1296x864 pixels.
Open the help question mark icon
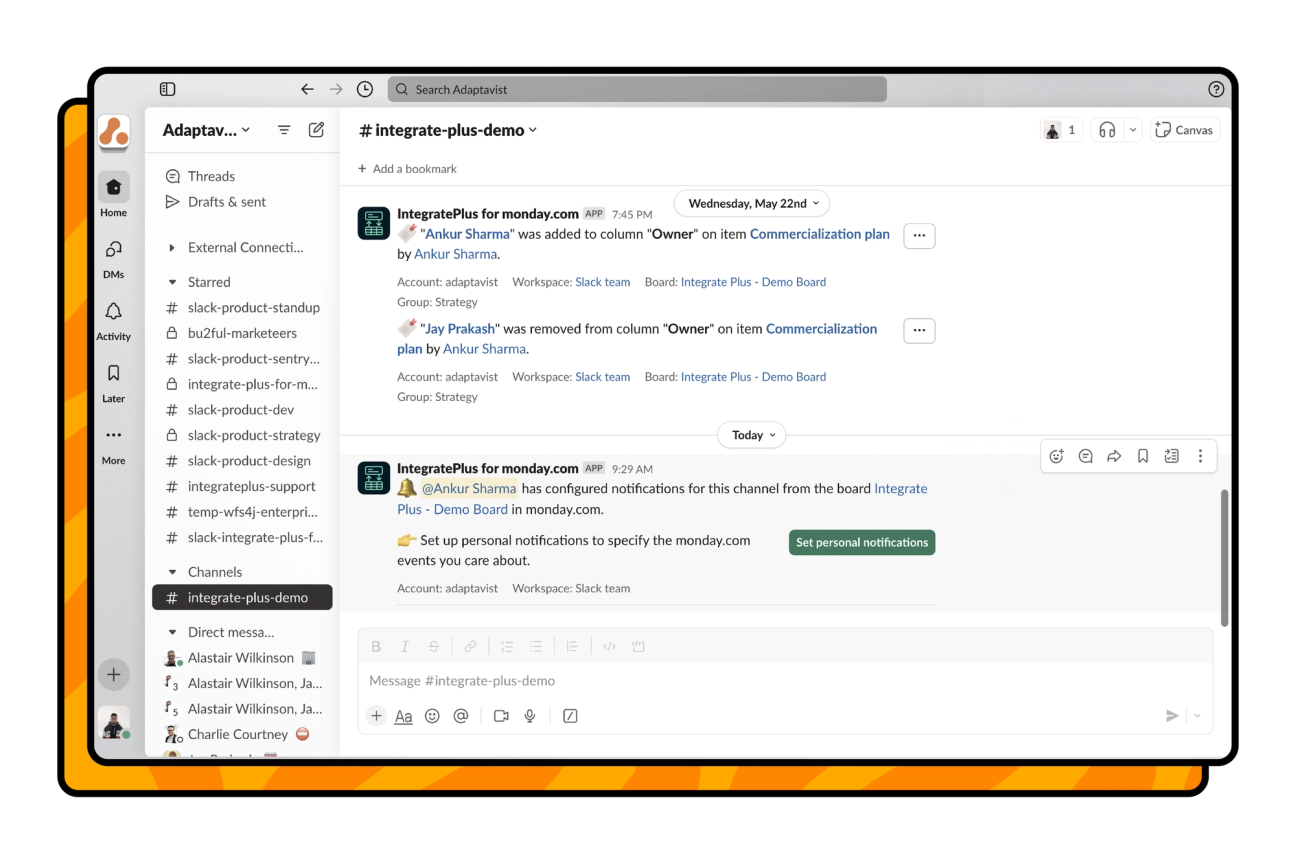point(1216,89)
